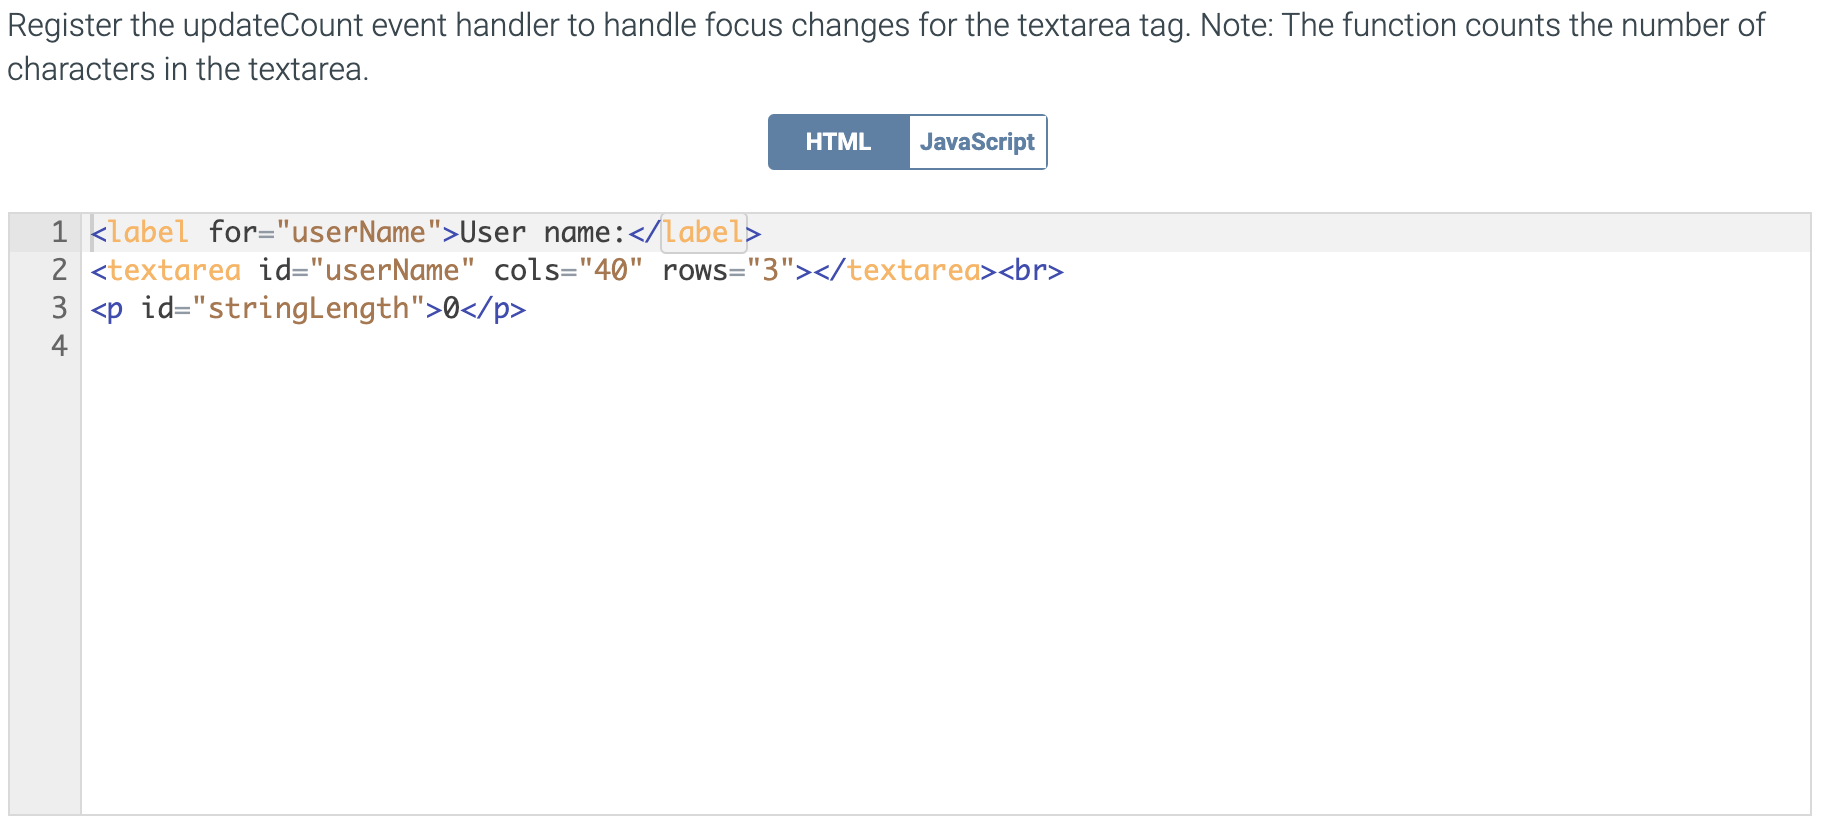
Task: Click line number 4 in the editor
Action: tap(58, 346)
